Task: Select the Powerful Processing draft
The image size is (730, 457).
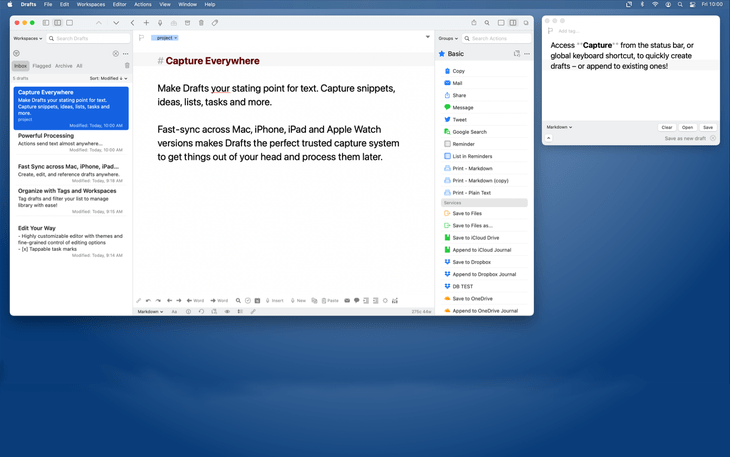Action: coord(71,142)
